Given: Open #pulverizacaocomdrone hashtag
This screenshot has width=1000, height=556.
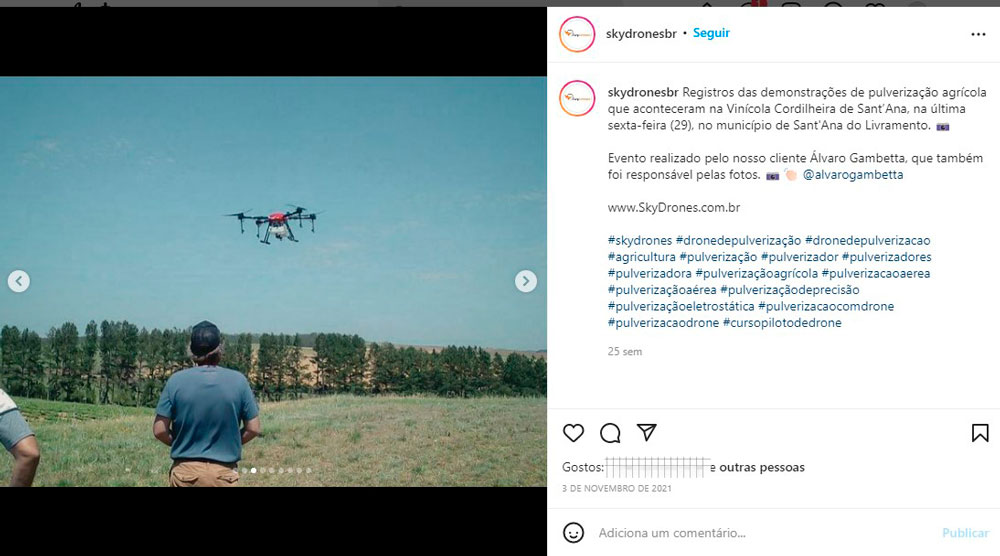Looking at the screenshot, I should 826,307.
